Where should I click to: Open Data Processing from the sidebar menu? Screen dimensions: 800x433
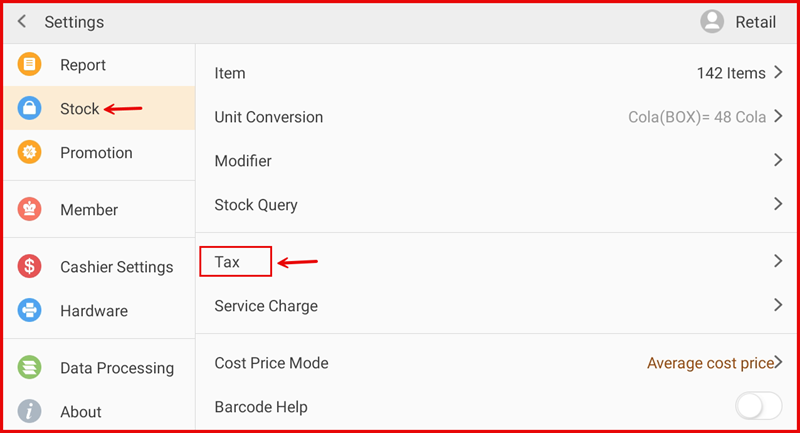click(116, 368)
